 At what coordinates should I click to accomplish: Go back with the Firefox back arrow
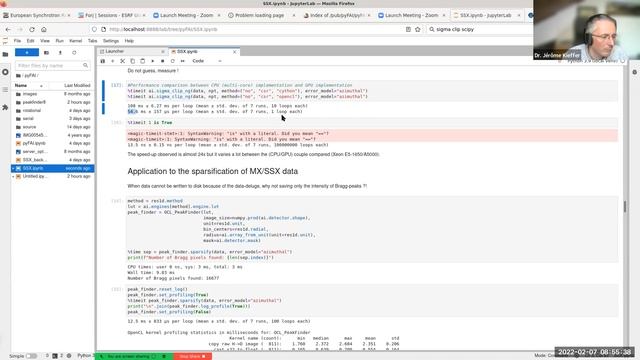pyautogui.click(x=8, y=29)
